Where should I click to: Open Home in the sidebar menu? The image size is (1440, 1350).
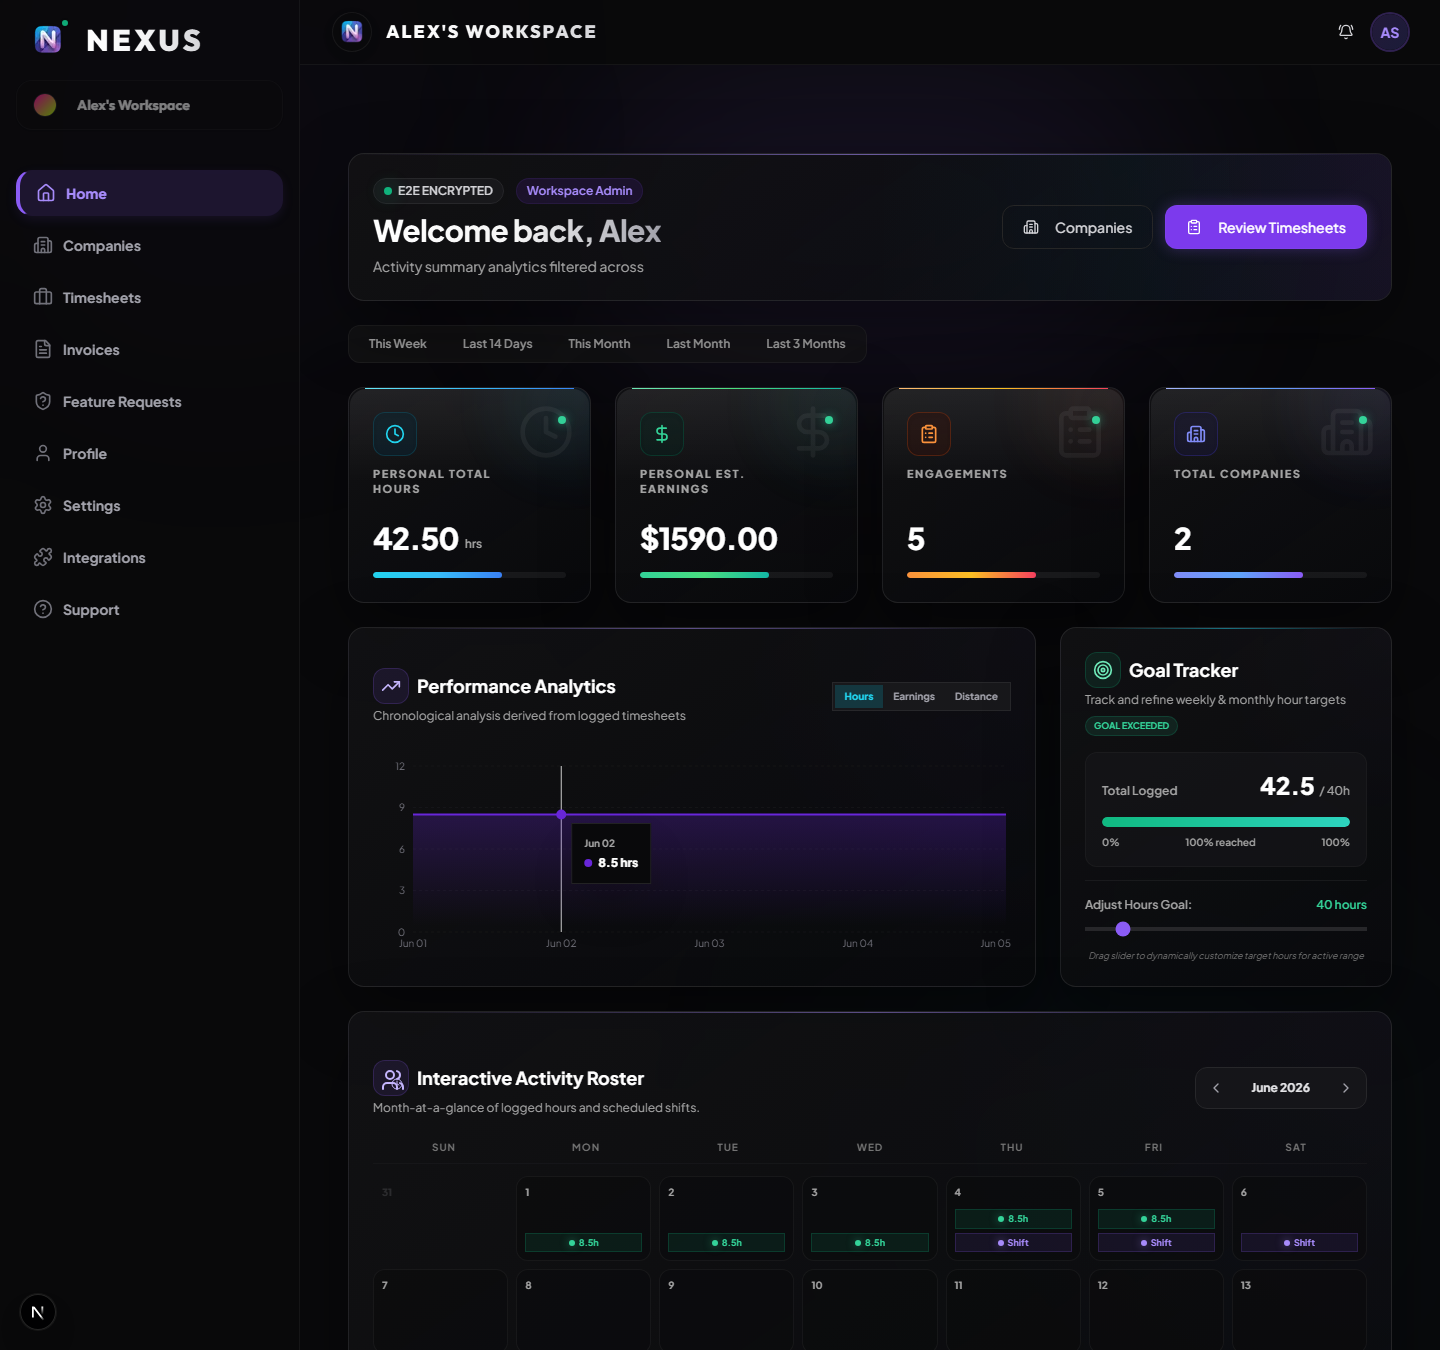tap(150, 193)
